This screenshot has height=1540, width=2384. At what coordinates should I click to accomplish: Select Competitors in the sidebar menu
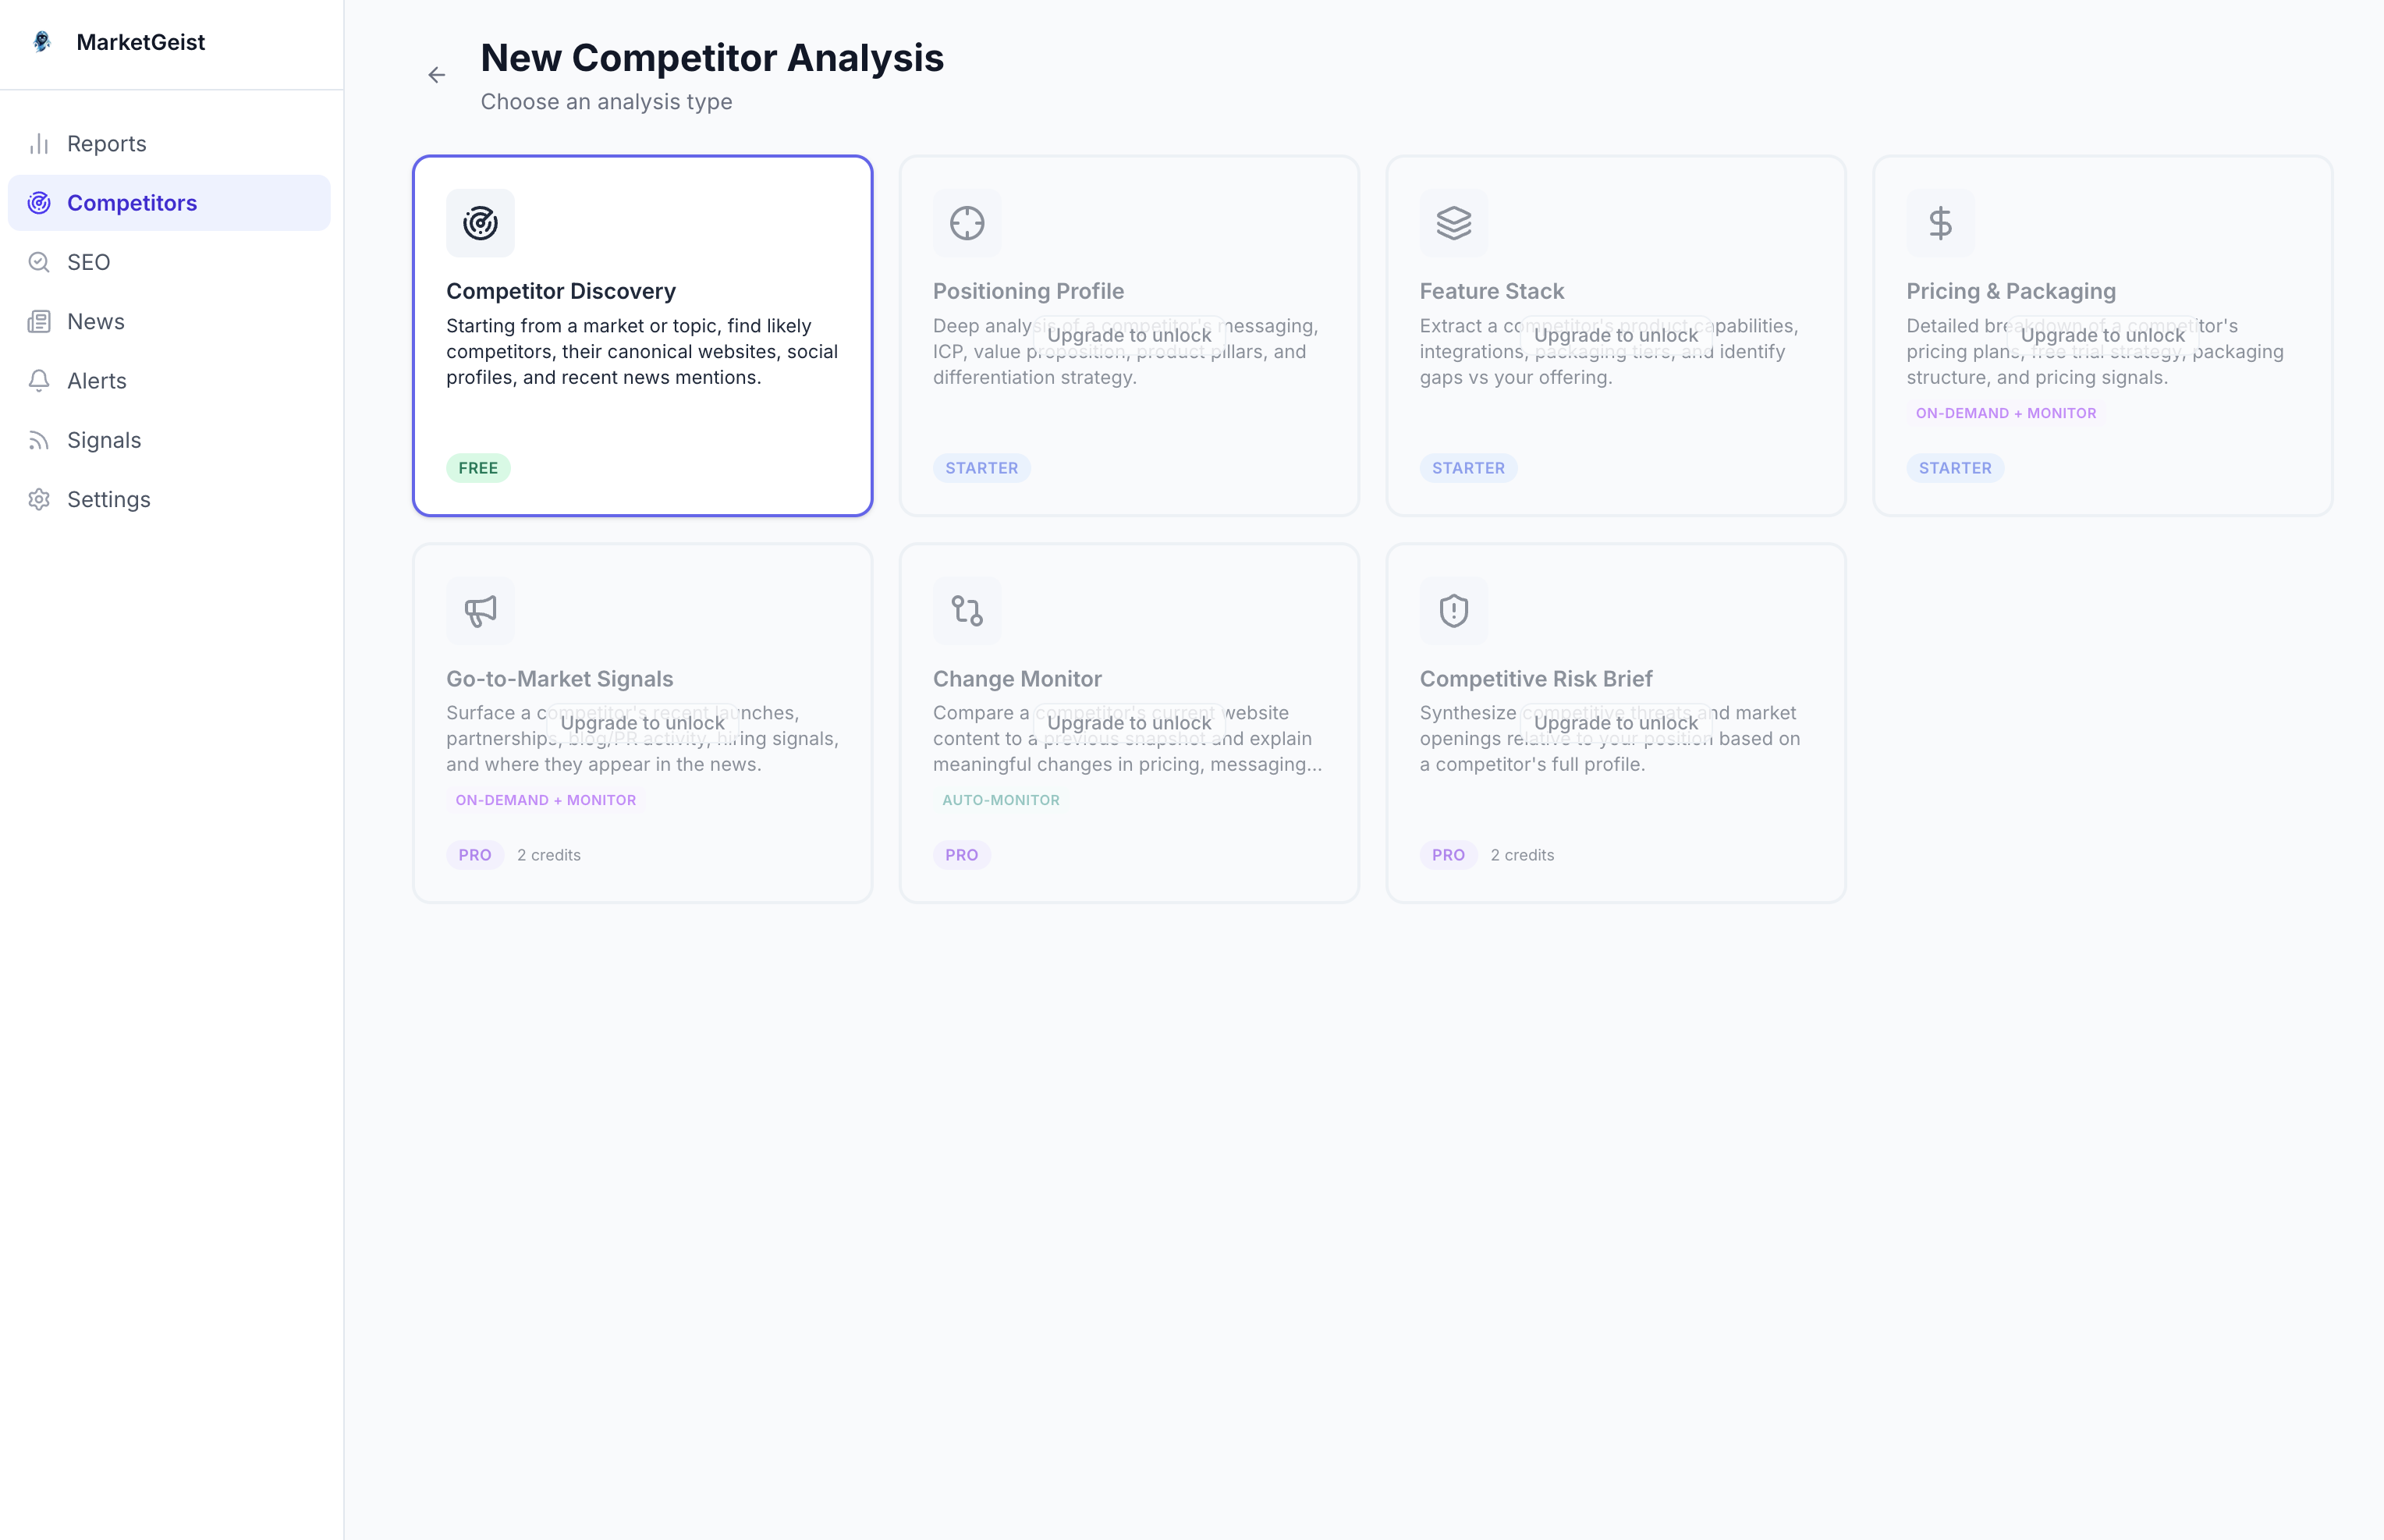131,203
